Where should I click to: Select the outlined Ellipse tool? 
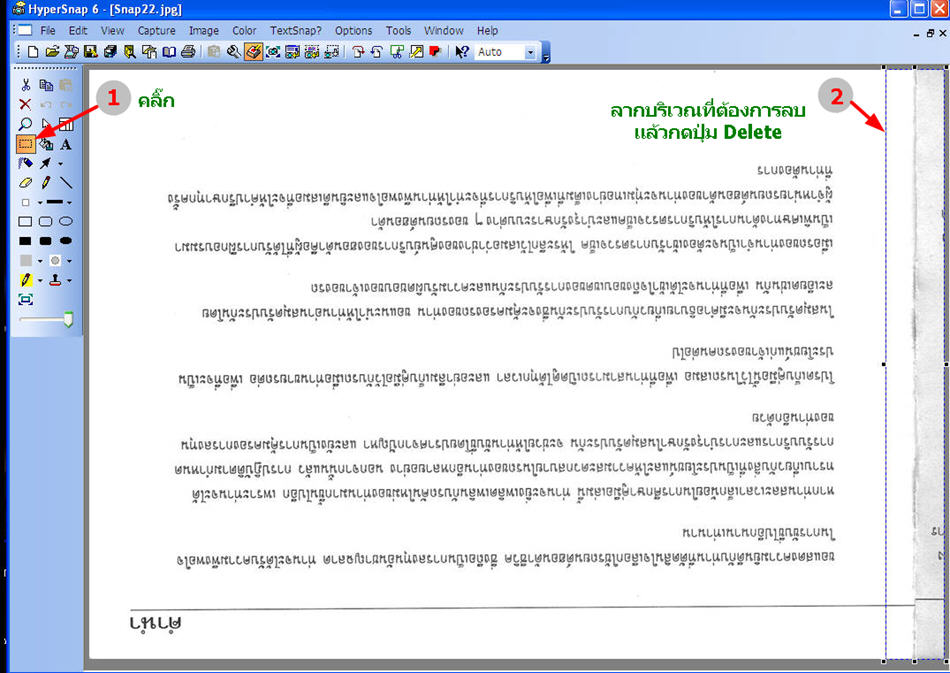(x=65, y=222)
